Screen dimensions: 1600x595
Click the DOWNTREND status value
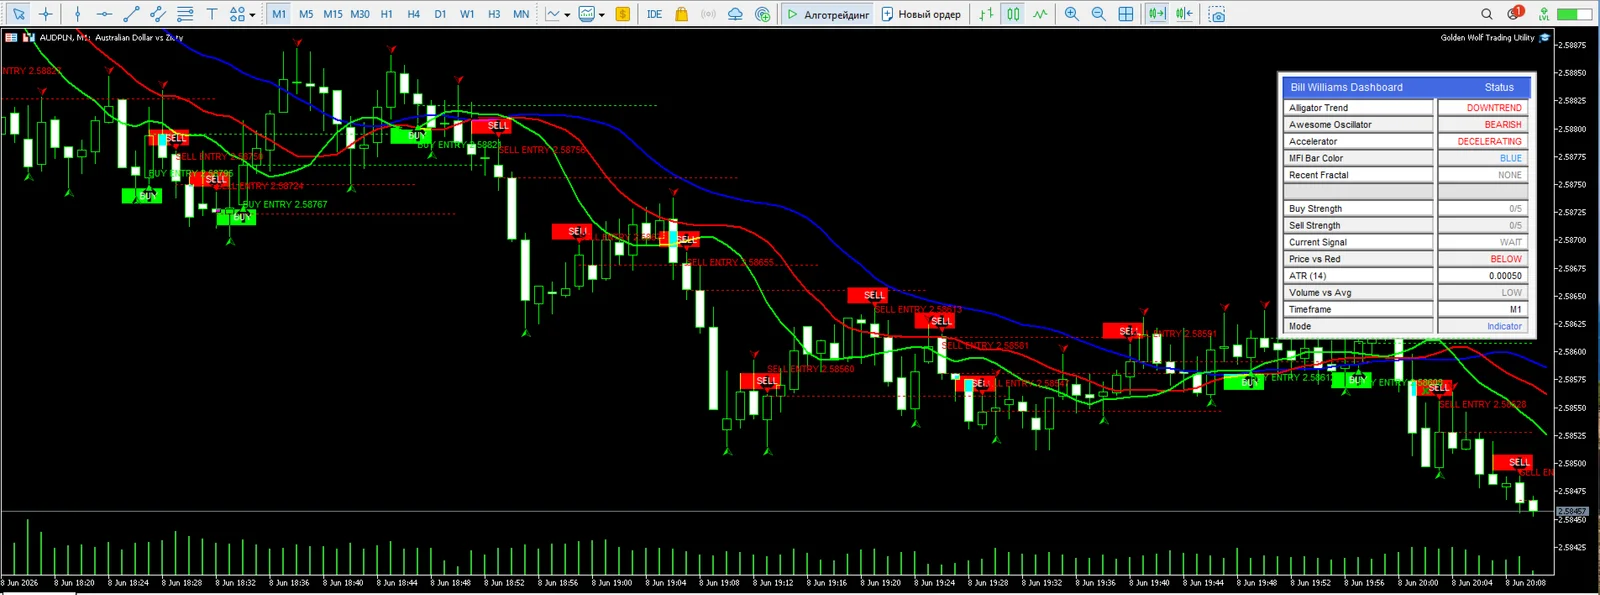(1494, 108)
